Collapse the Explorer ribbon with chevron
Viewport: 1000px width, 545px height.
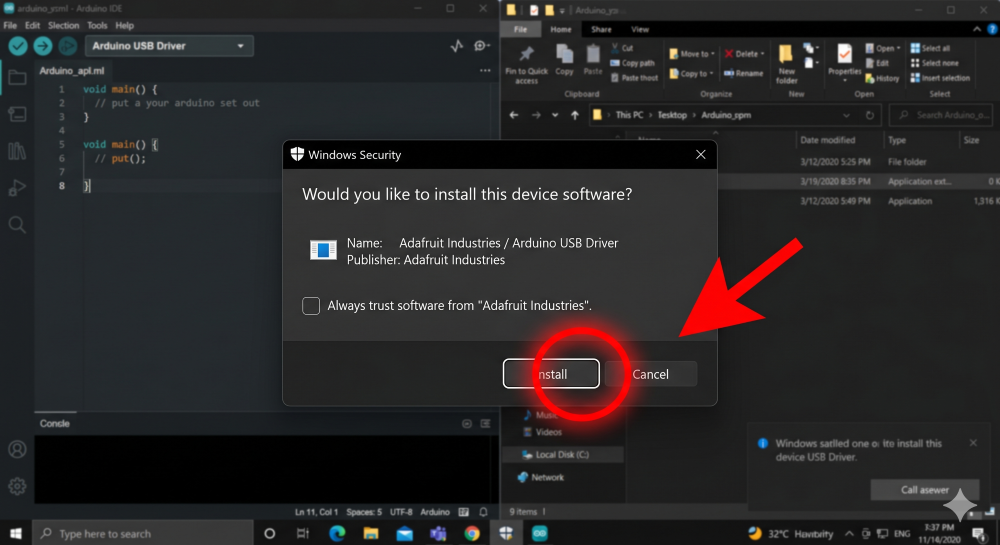(976, 29)
